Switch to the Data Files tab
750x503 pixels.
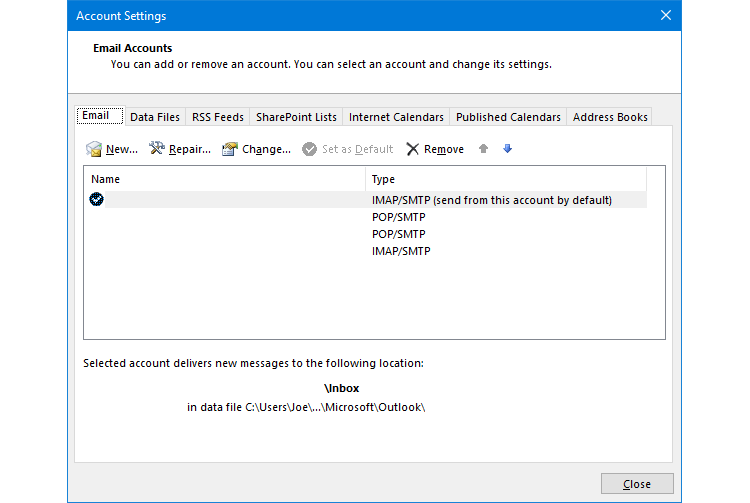coord(155,117)
